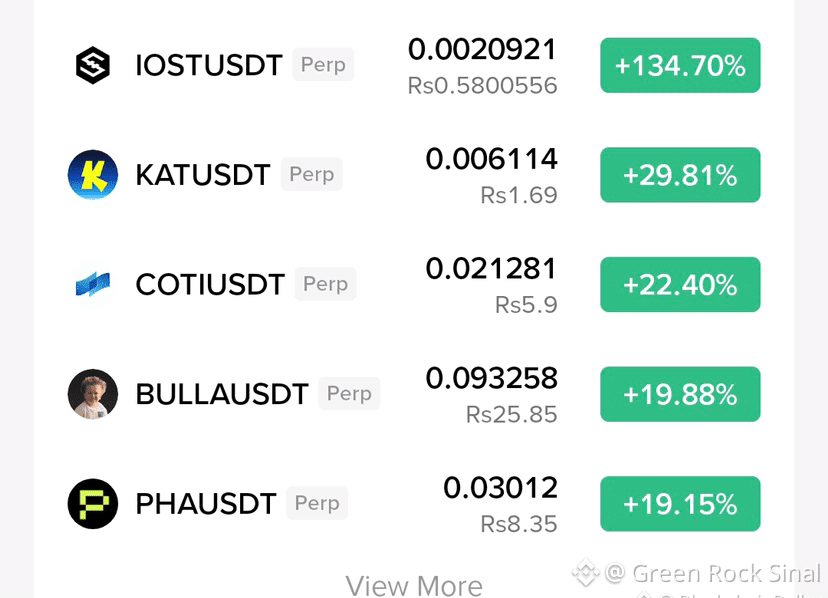Image resolution: width=828 pixels, height=598 pixels.
Task: Open the KAT coin logo icon
Action: tap(93, 175)
